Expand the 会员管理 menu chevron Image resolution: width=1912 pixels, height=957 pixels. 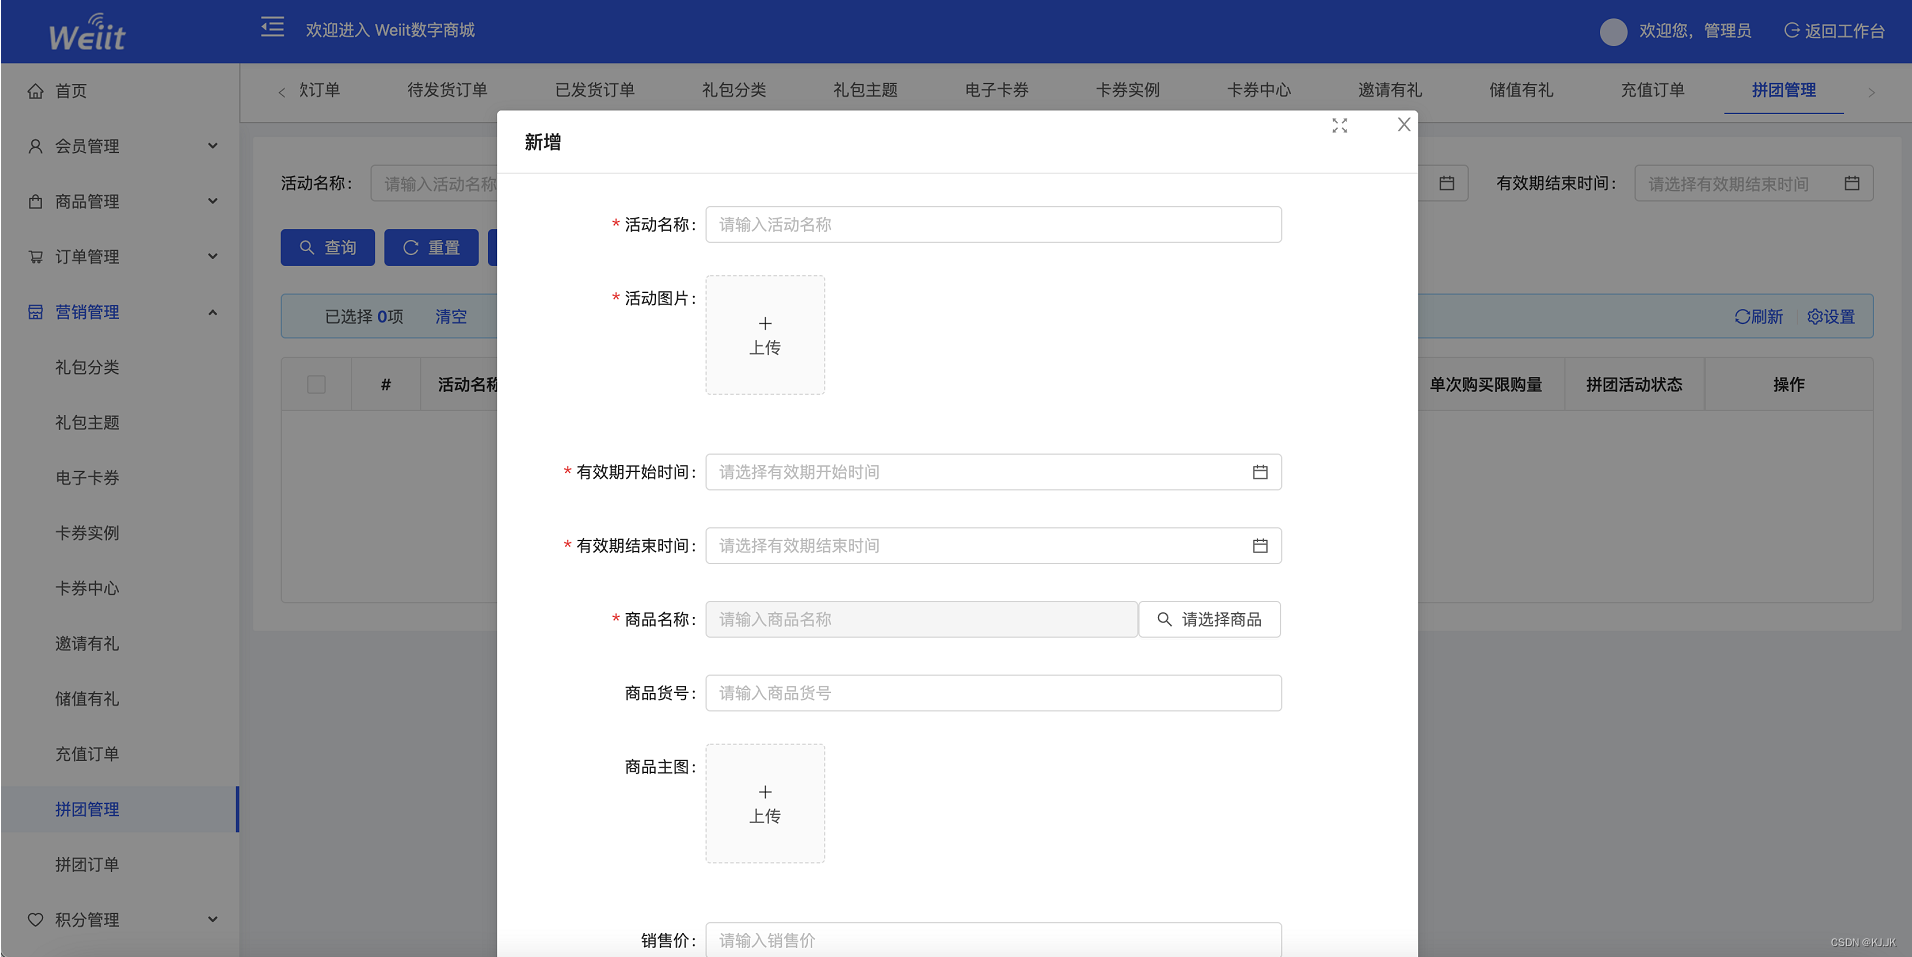(x=213, y=146)
